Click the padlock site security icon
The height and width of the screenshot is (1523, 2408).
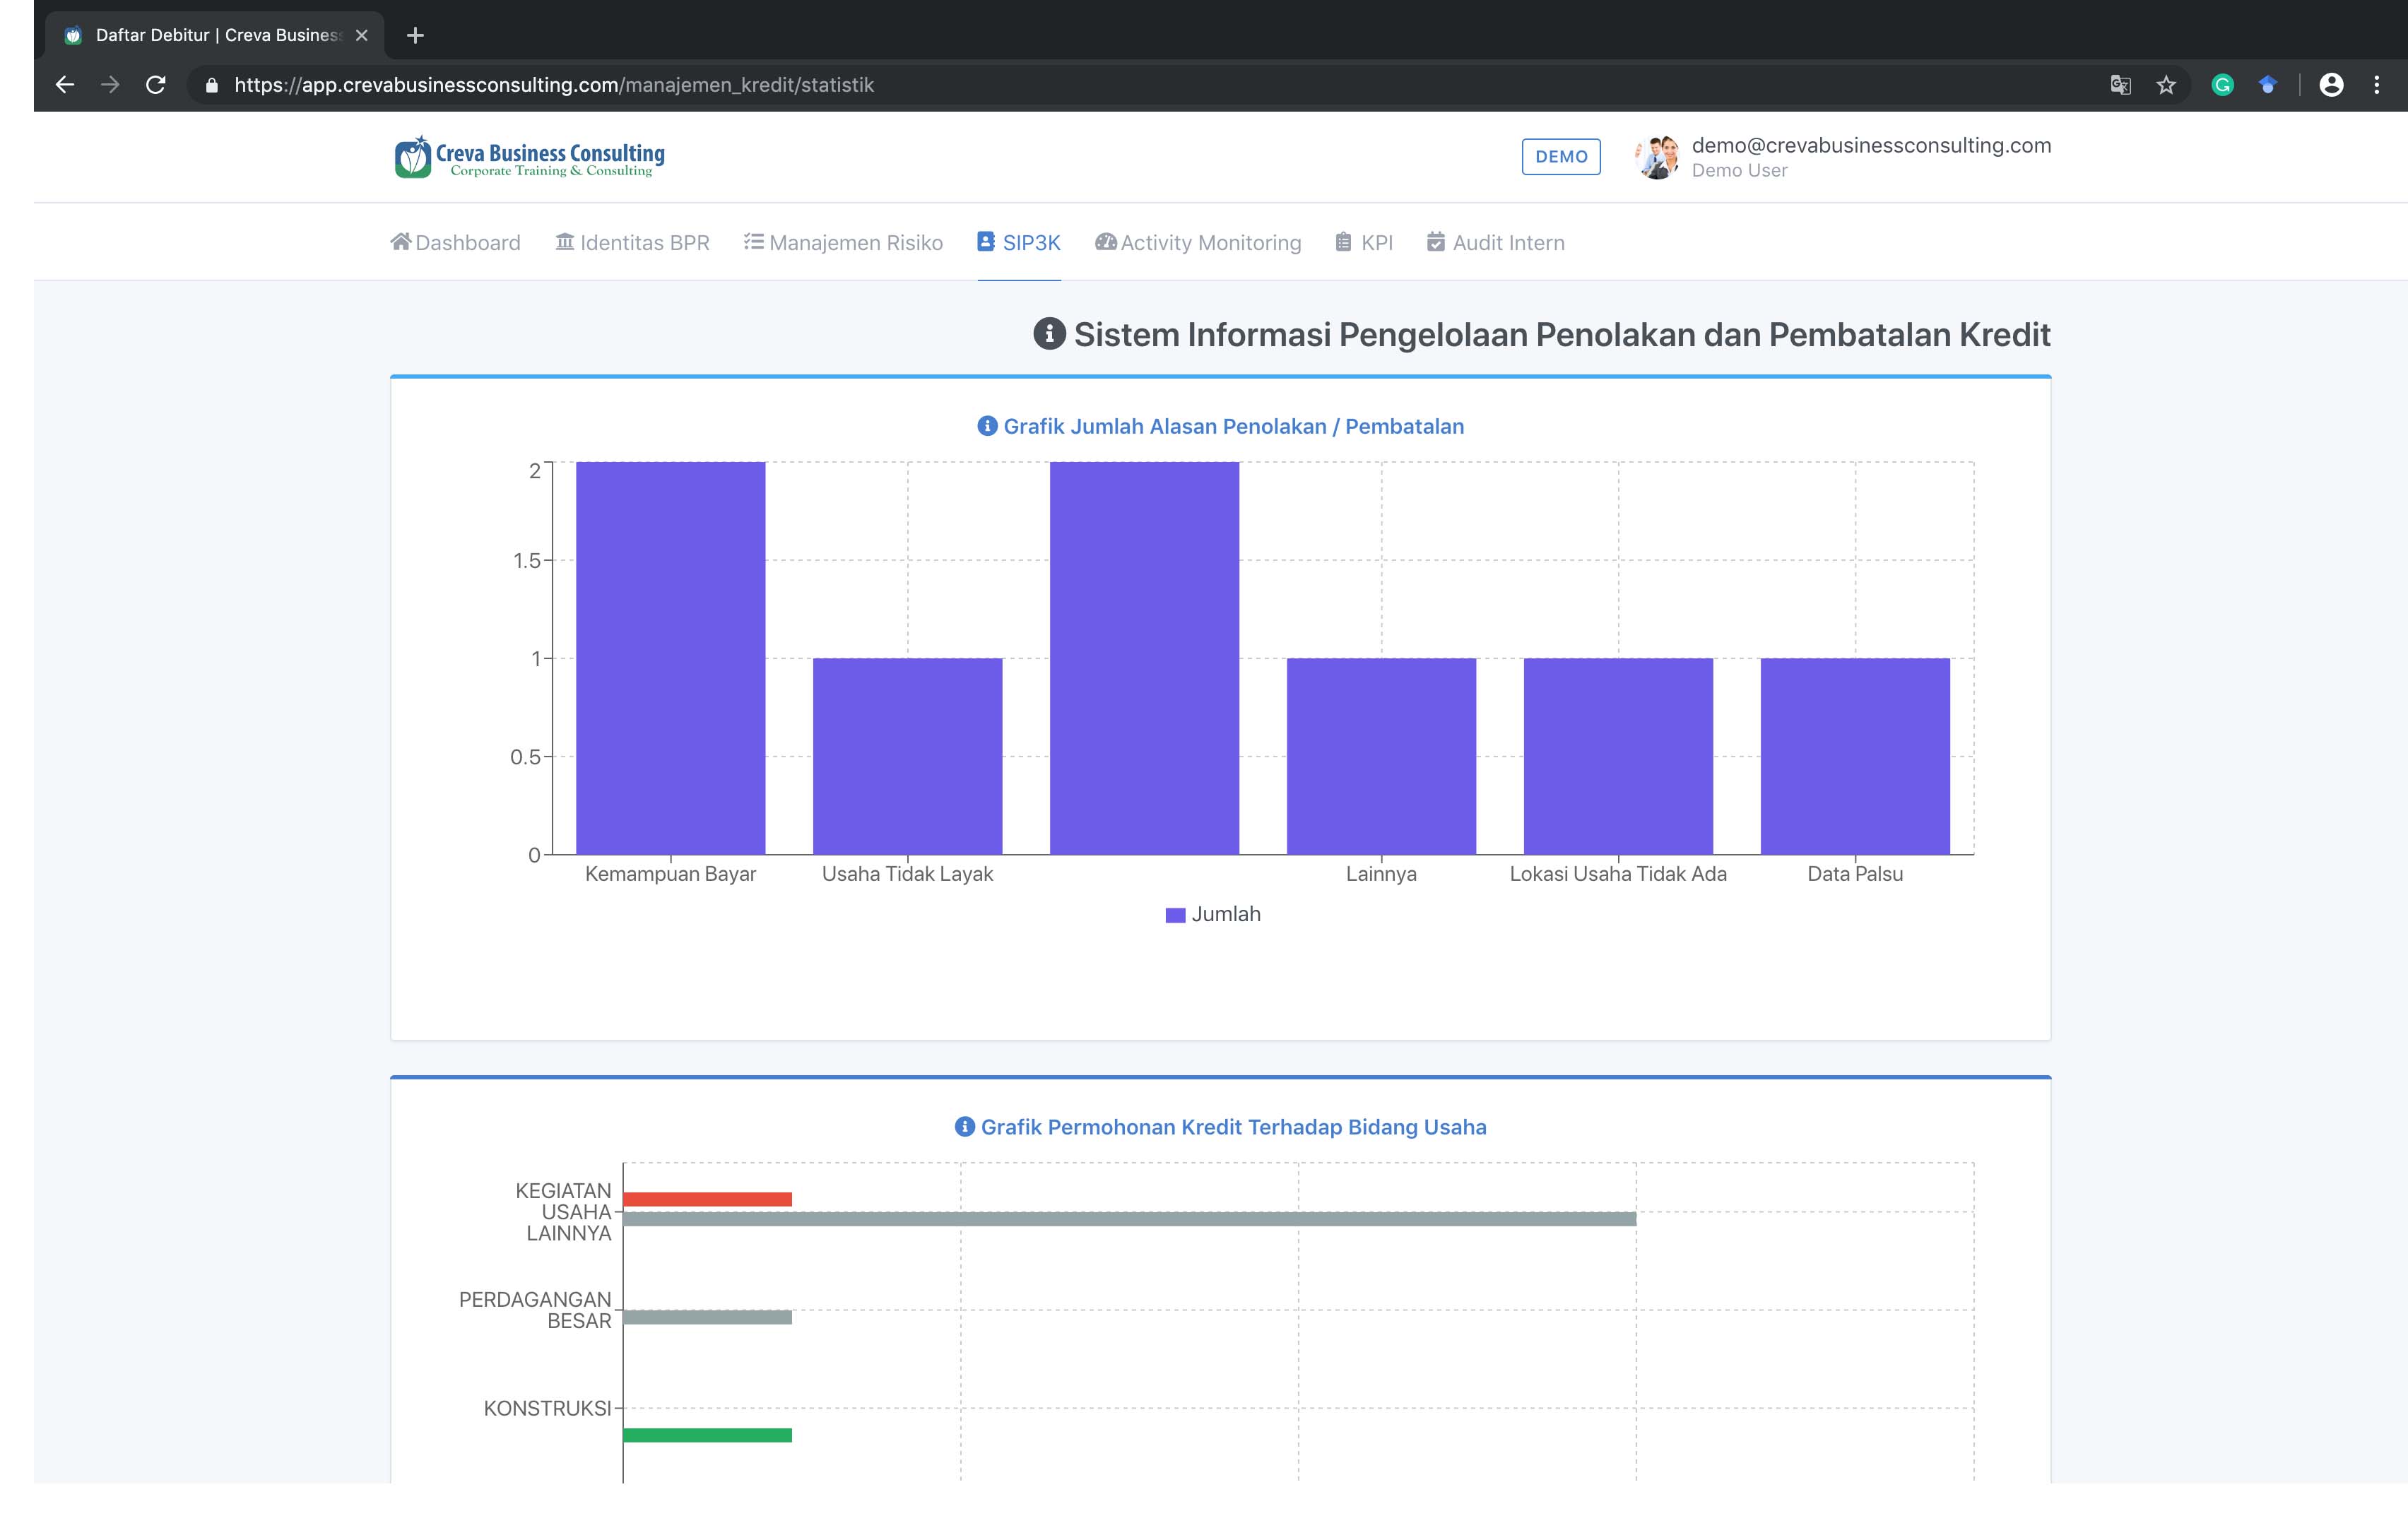point(211,85)
